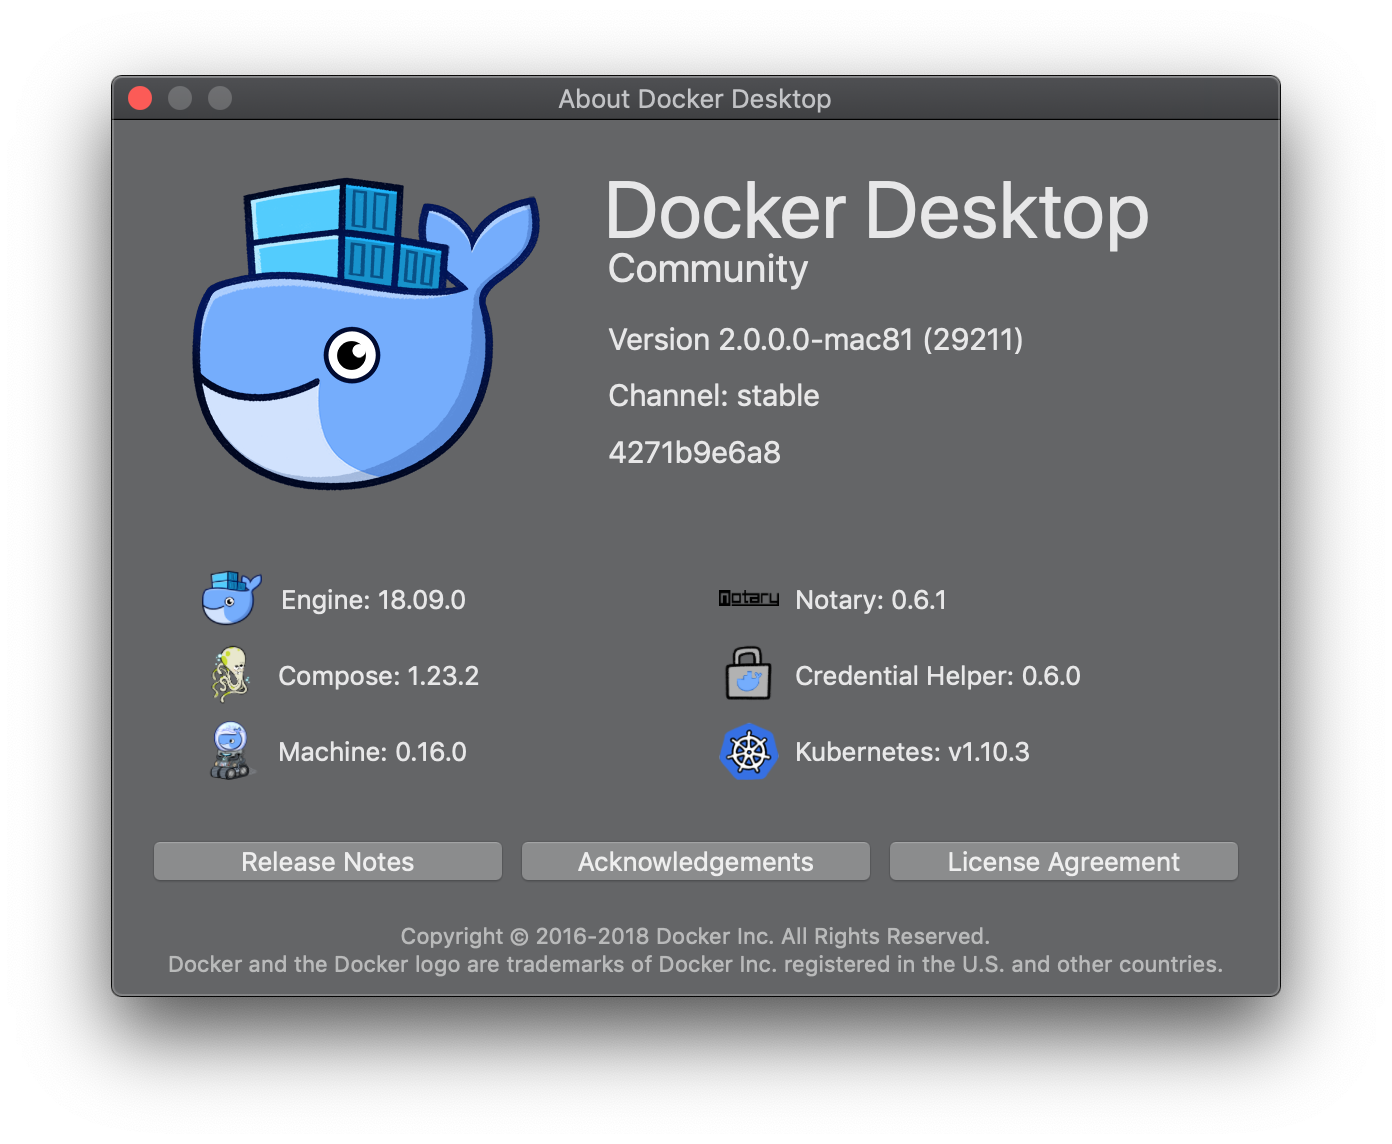Viewport: 1392px width, 1144px height.
Task: Click the Community edition label
Action: click(x=707, y=268)
